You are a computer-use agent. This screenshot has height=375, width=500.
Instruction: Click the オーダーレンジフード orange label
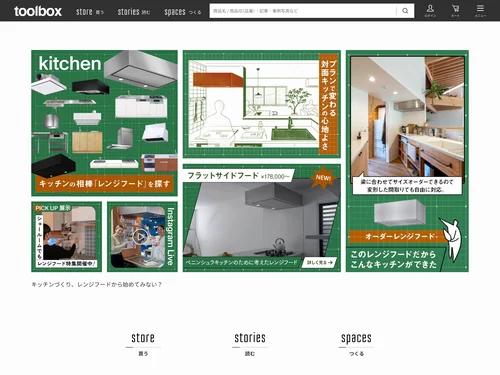pyautogui.click(x=398, y=236)
